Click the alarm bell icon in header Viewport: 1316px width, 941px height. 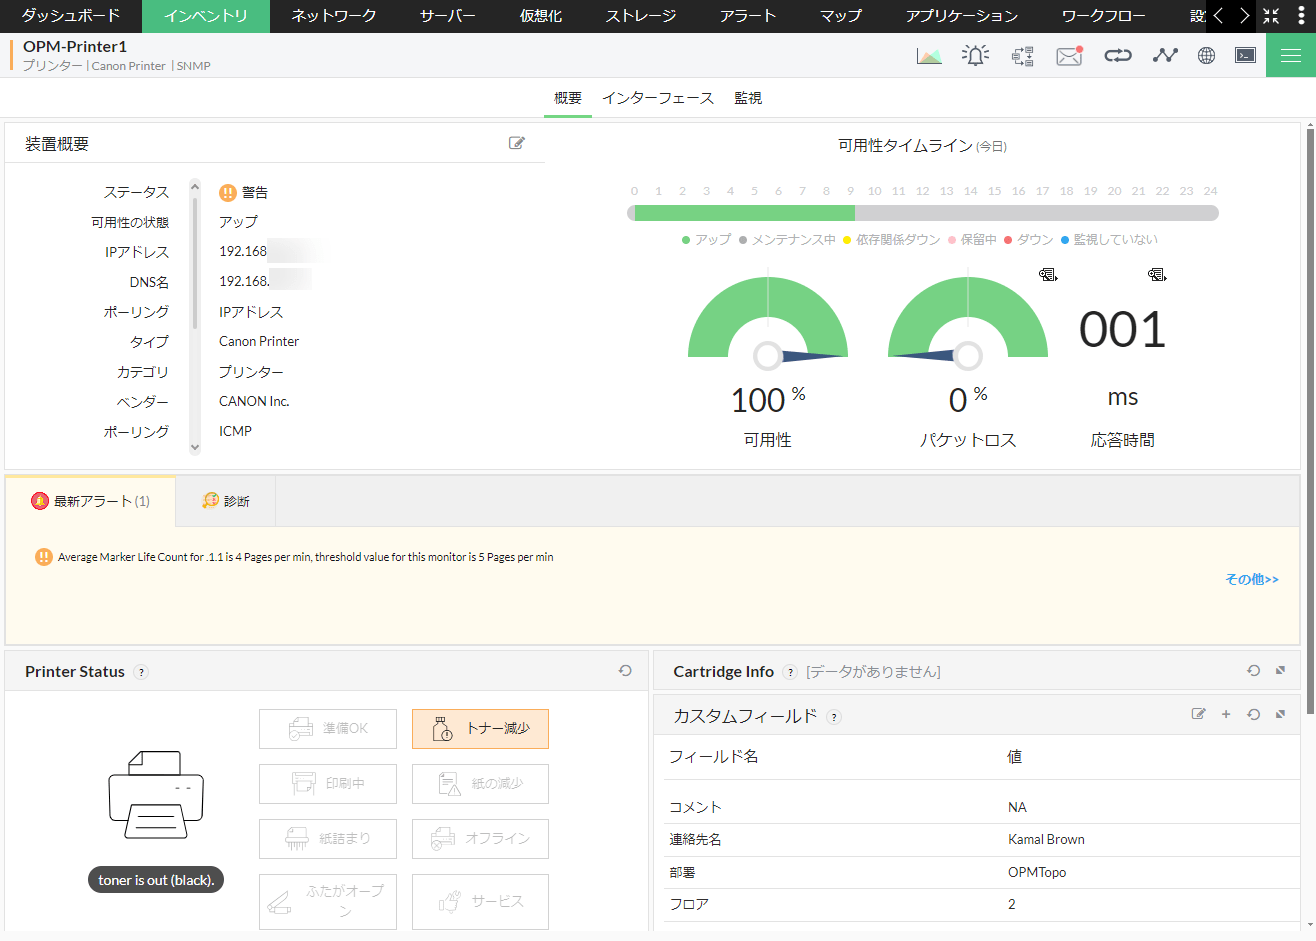tap(975, 56)
